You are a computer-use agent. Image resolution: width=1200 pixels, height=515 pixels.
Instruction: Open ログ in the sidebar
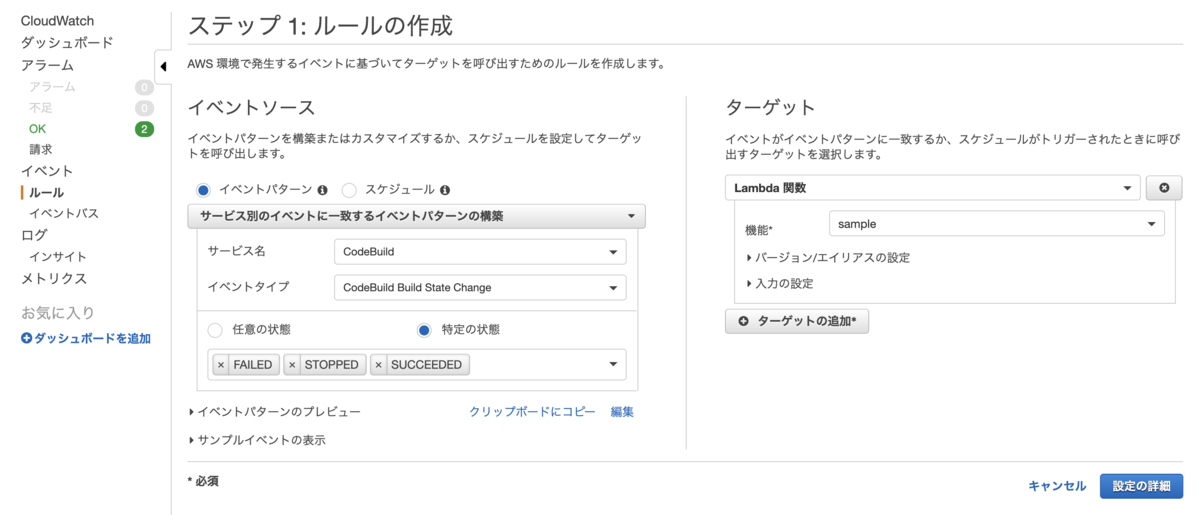tap(34, 235)
